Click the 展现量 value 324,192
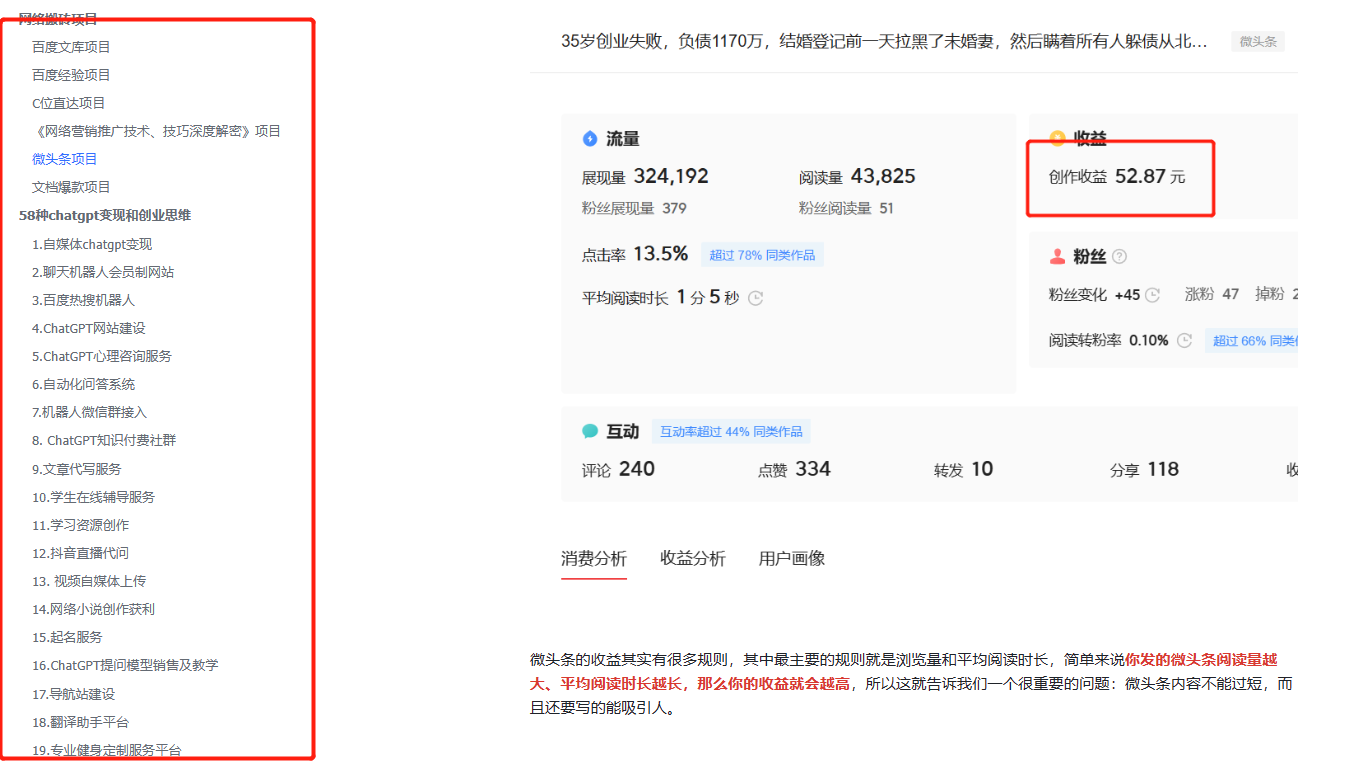 coord(671,176)
